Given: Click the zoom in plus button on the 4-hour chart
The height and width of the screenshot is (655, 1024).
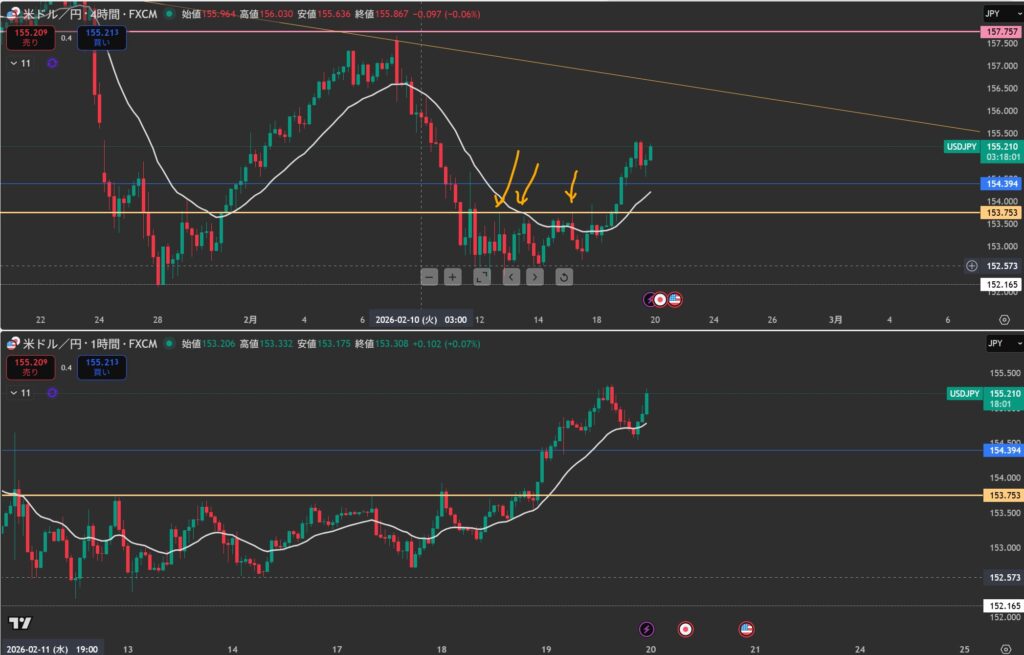Looking at the screenshot, I should point(453,276).
